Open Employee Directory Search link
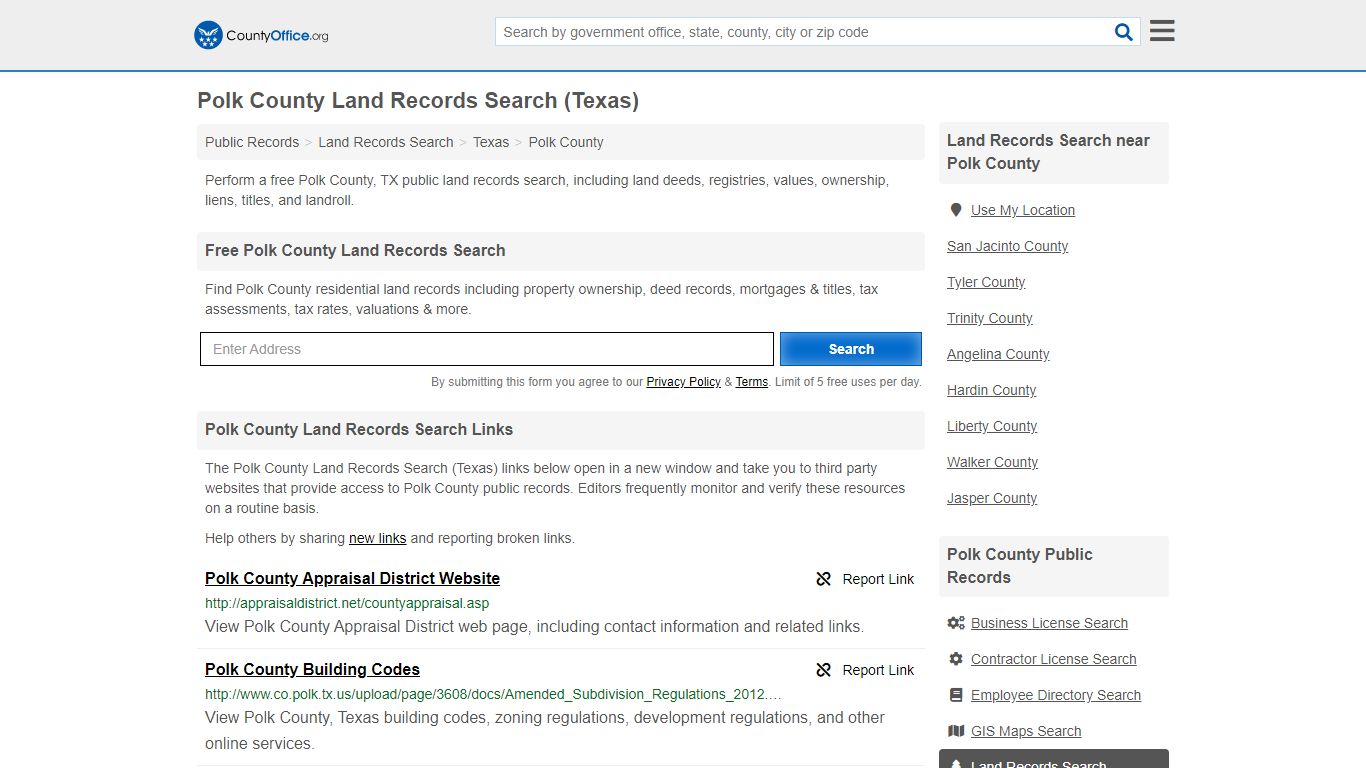 point(1056,695)
